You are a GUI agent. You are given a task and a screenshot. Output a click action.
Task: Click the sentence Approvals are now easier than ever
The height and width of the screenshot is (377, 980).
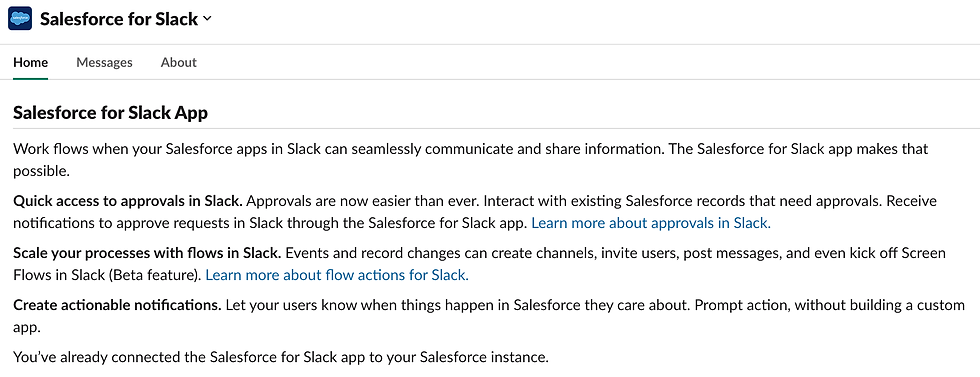[363, 201]
